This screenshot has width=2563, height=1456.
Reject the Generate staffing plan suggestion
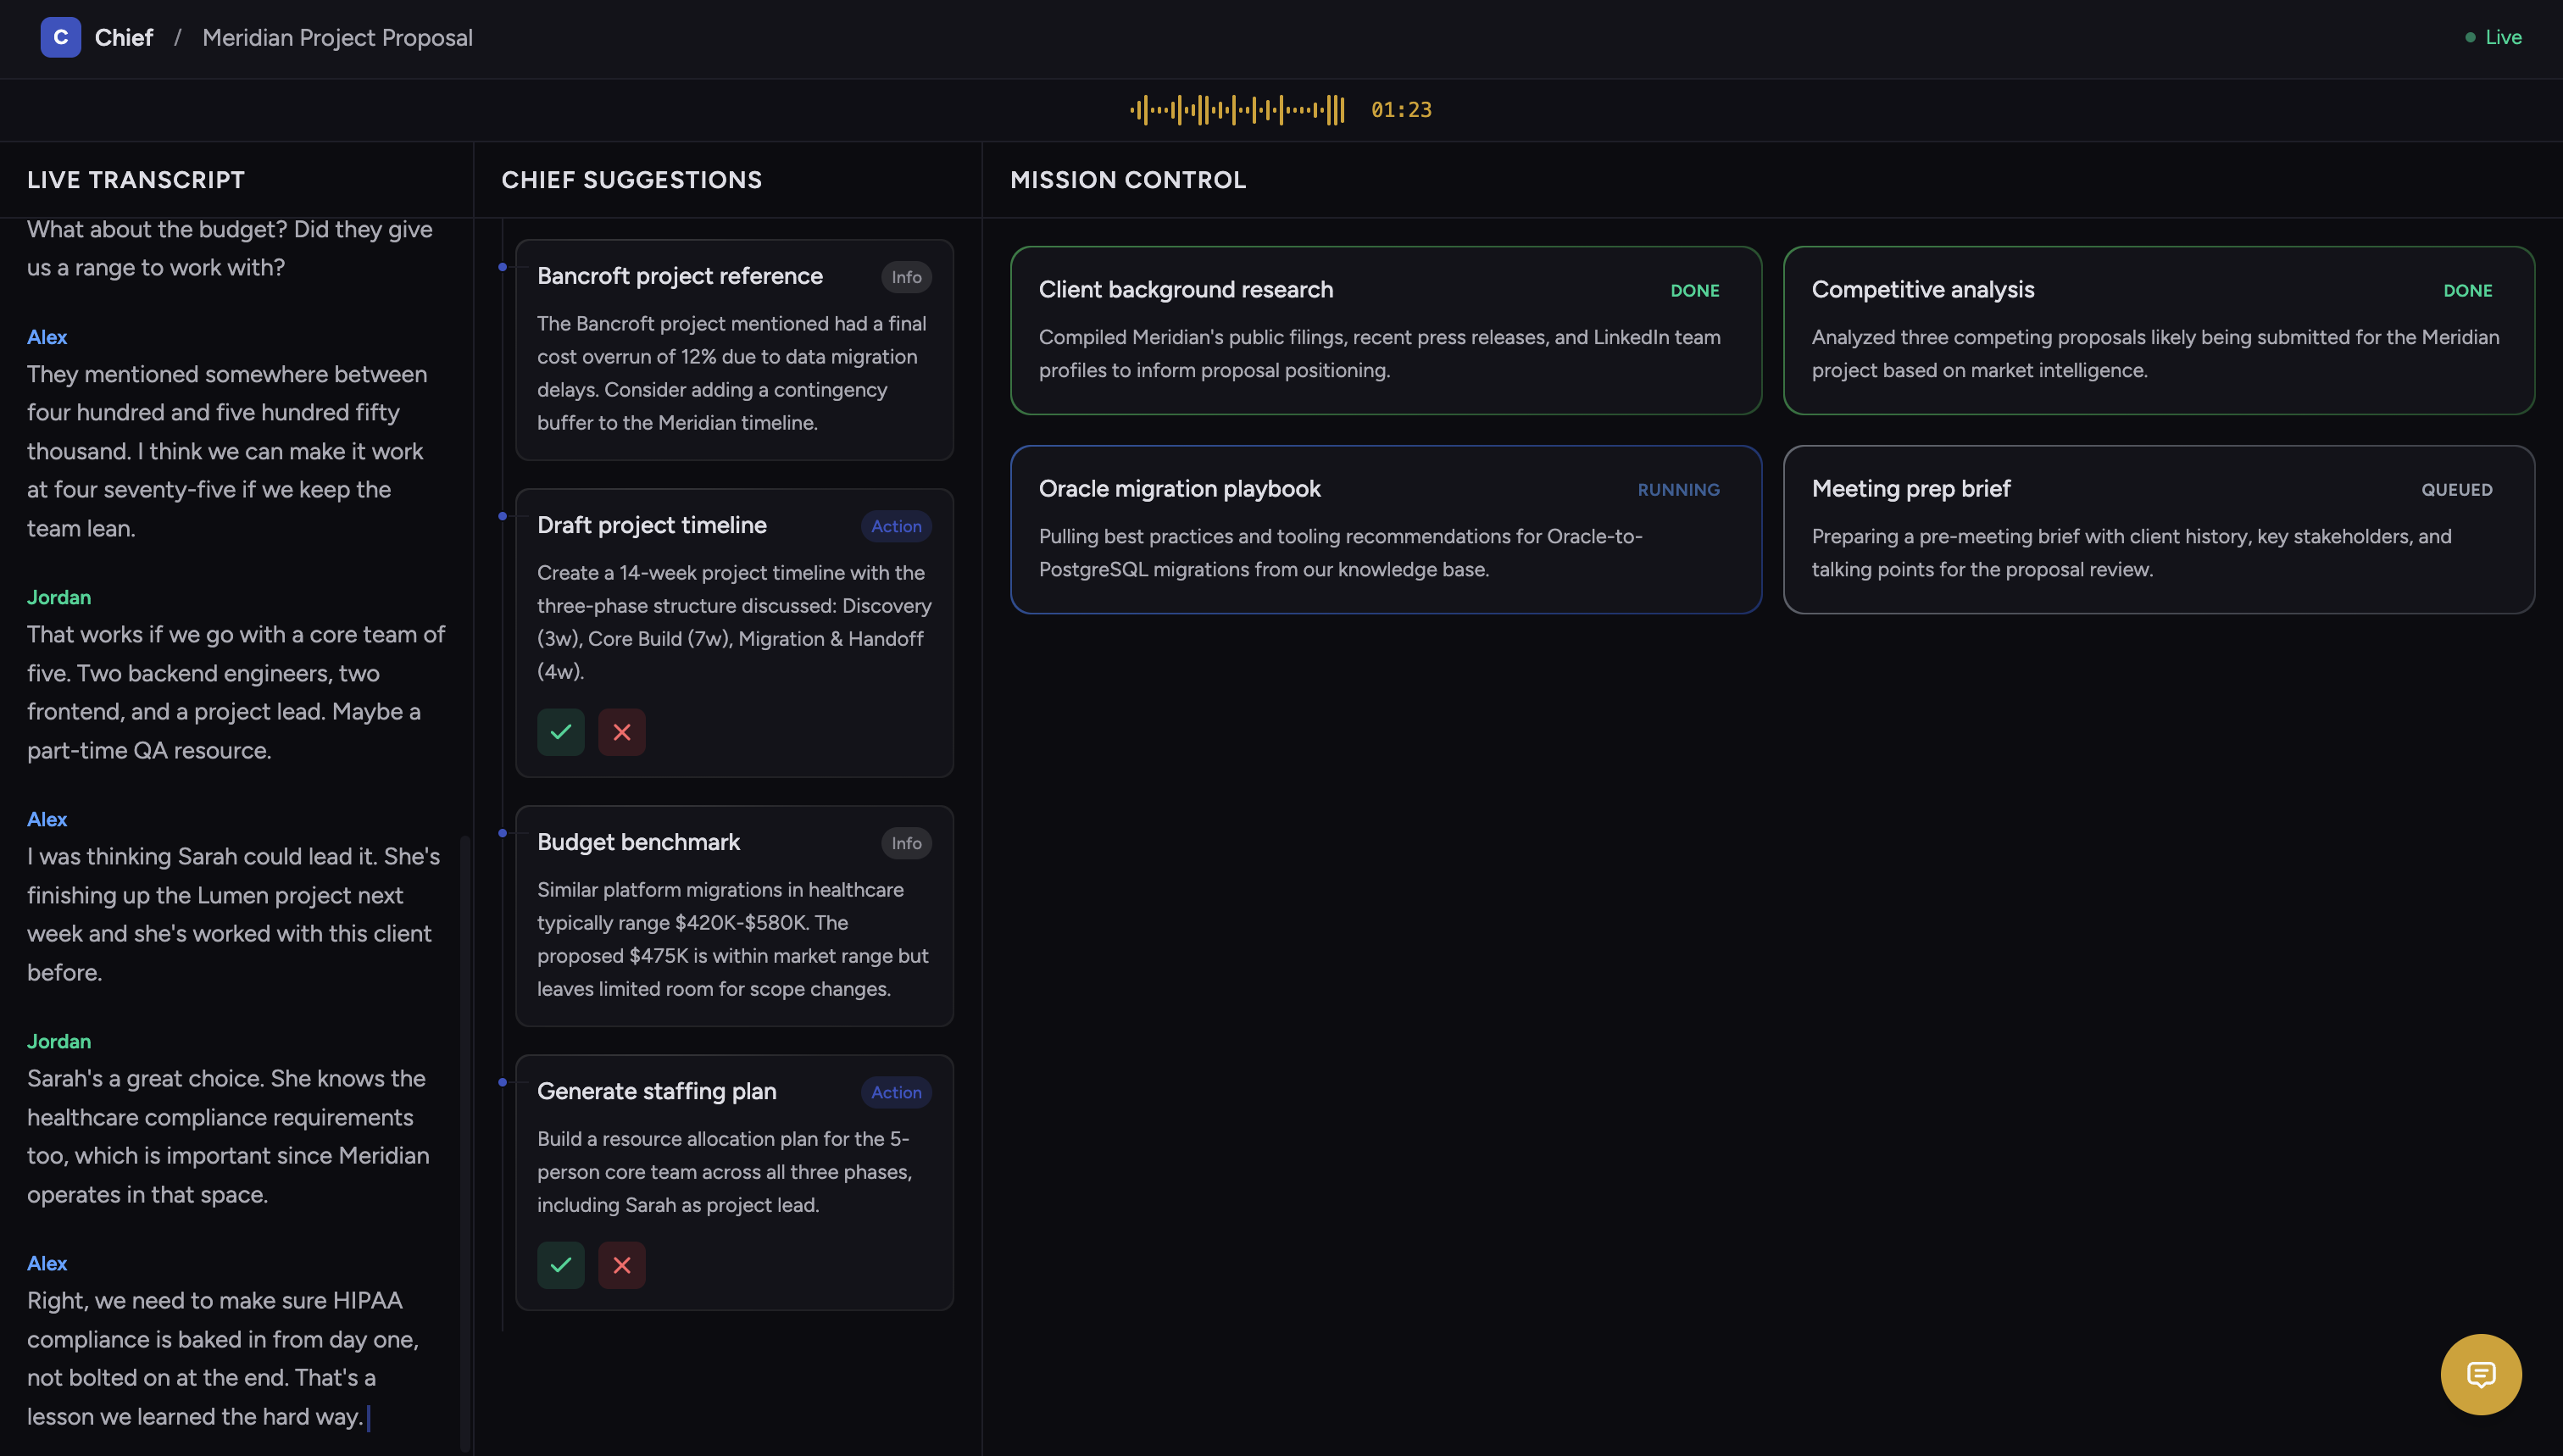tap(621, 1264)
